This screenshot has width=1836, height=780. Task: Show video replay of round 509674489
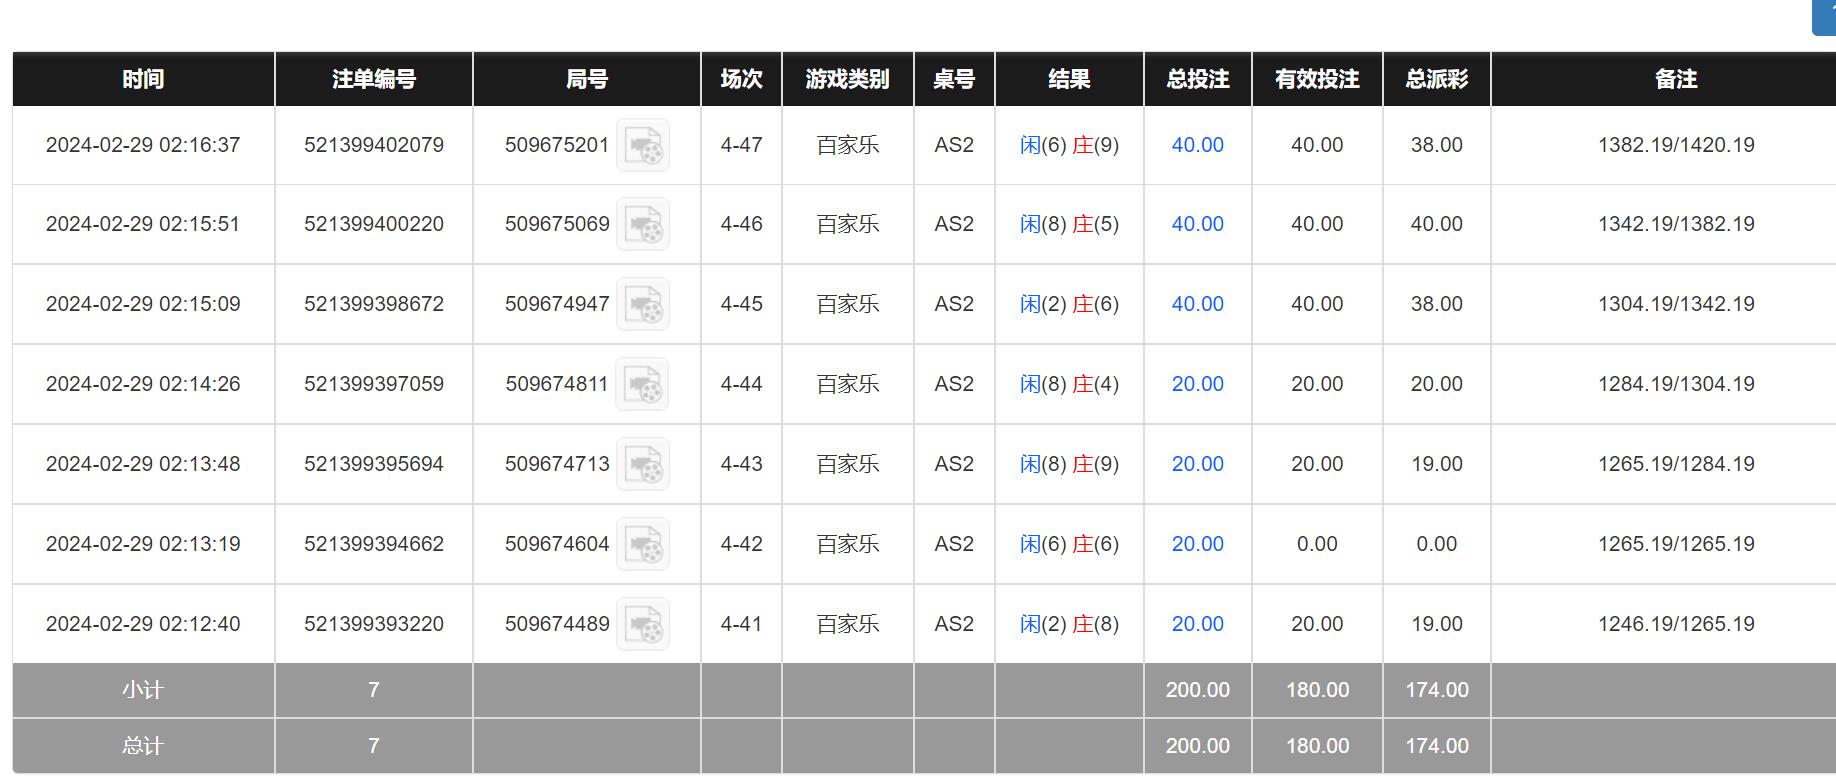click(642, 624)
